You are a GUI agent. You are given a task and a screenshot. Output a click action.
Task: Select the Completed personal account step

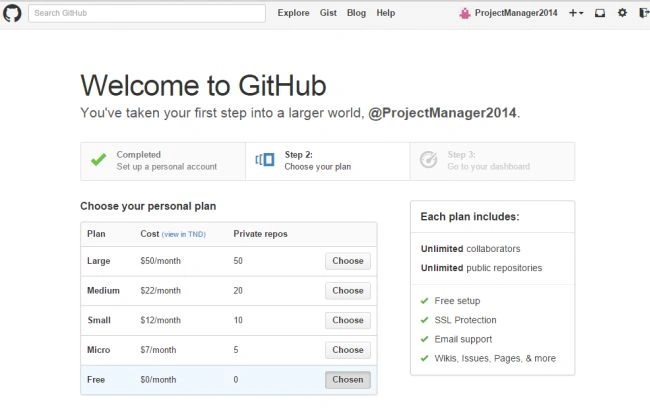(163, 161)
